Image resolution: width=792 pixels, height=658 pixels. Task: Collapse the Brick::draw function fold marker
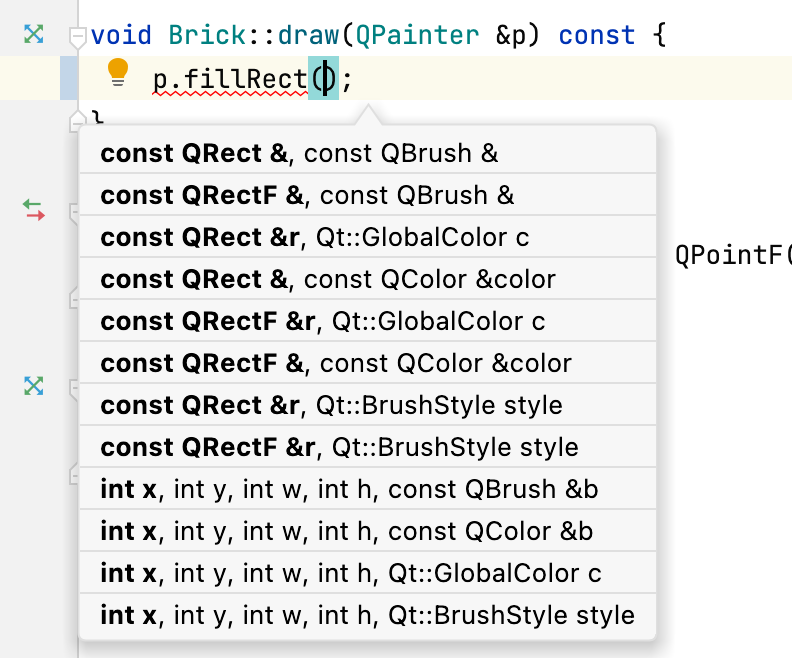77,36
